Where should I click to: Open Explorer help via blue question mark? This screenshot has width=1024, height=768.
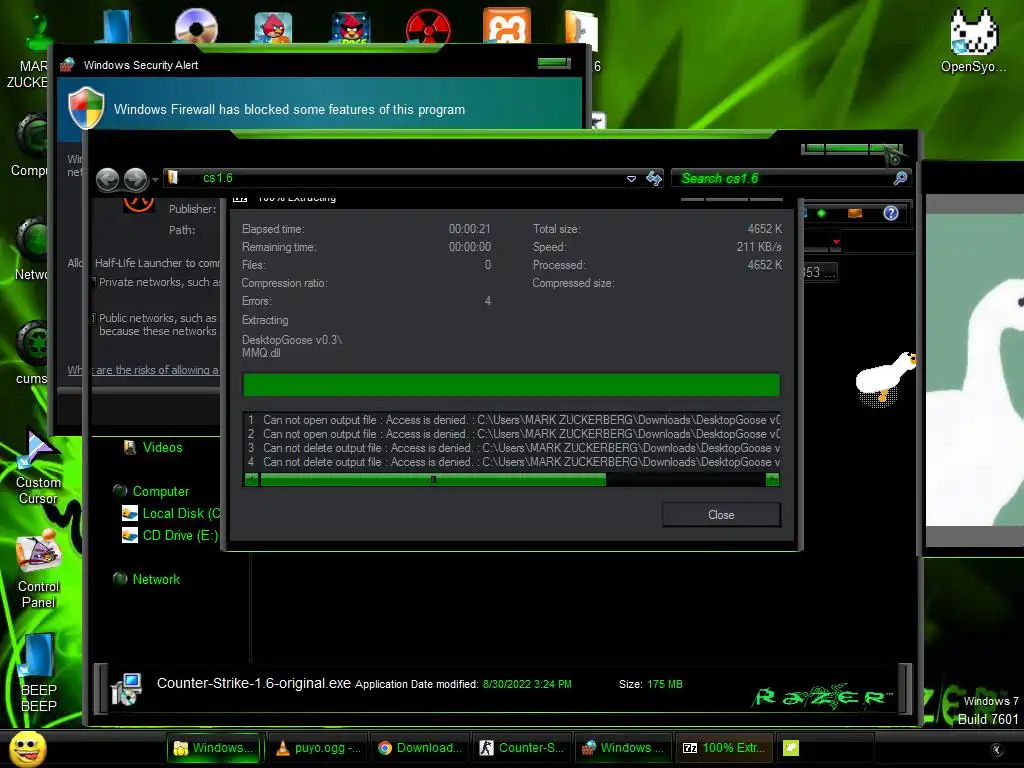891,213
